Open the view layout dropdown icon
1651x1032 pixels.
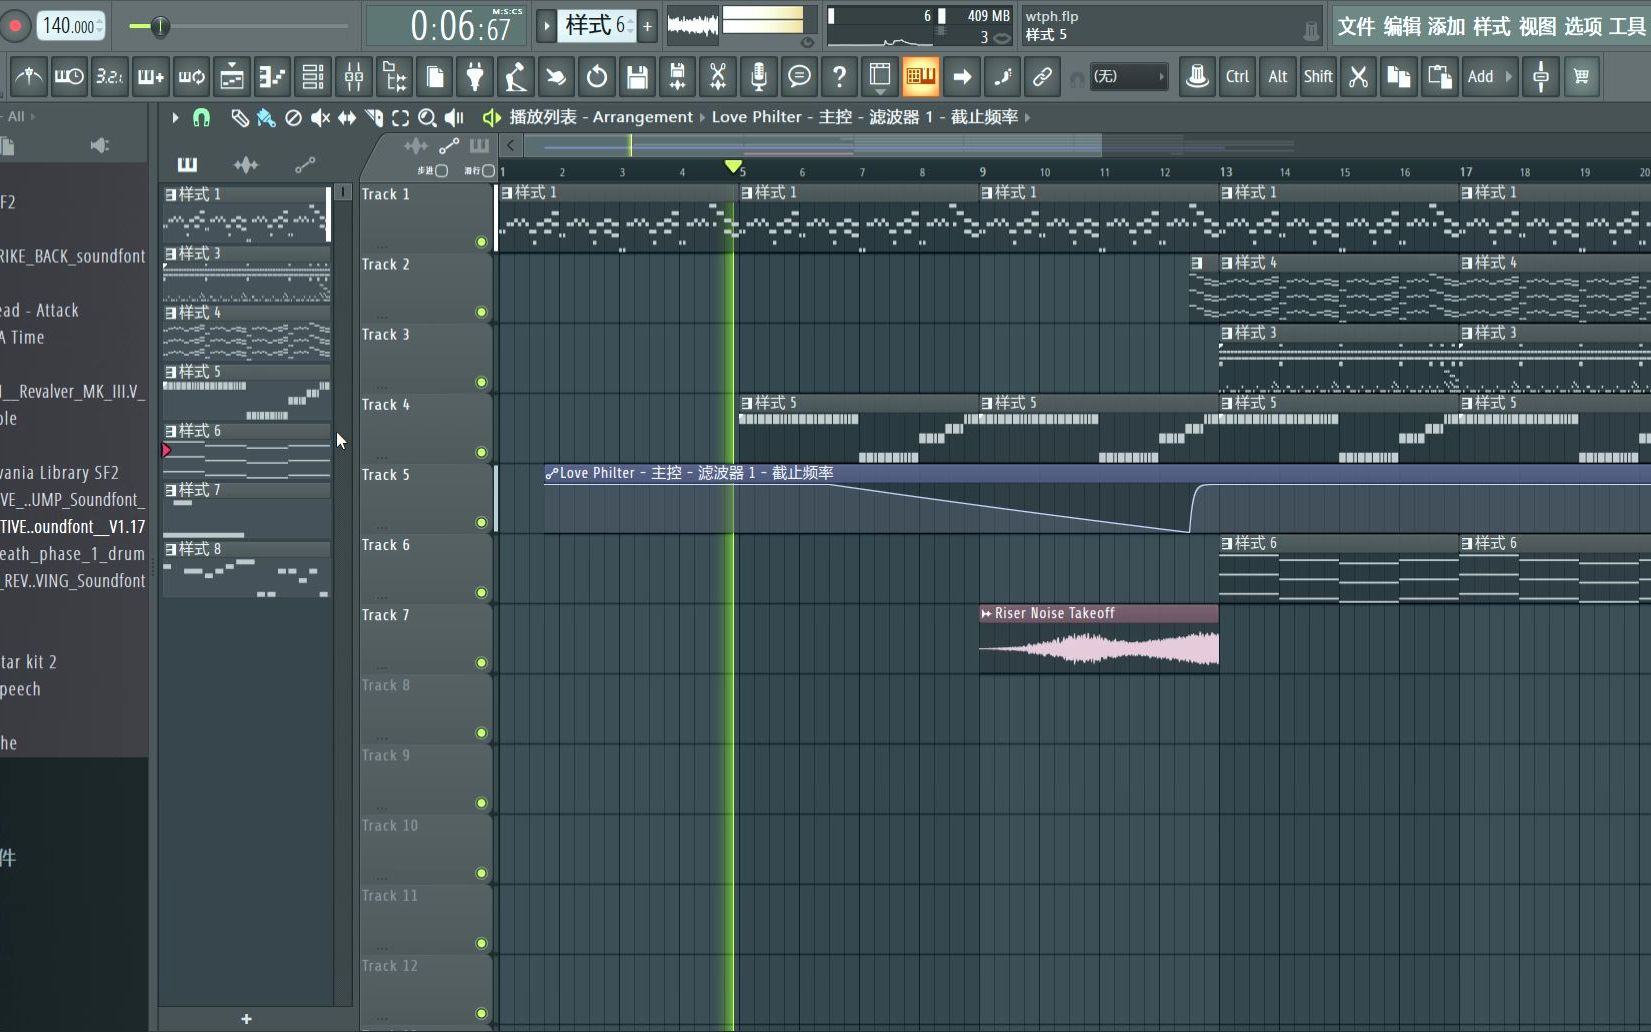[x=880, y=76]
